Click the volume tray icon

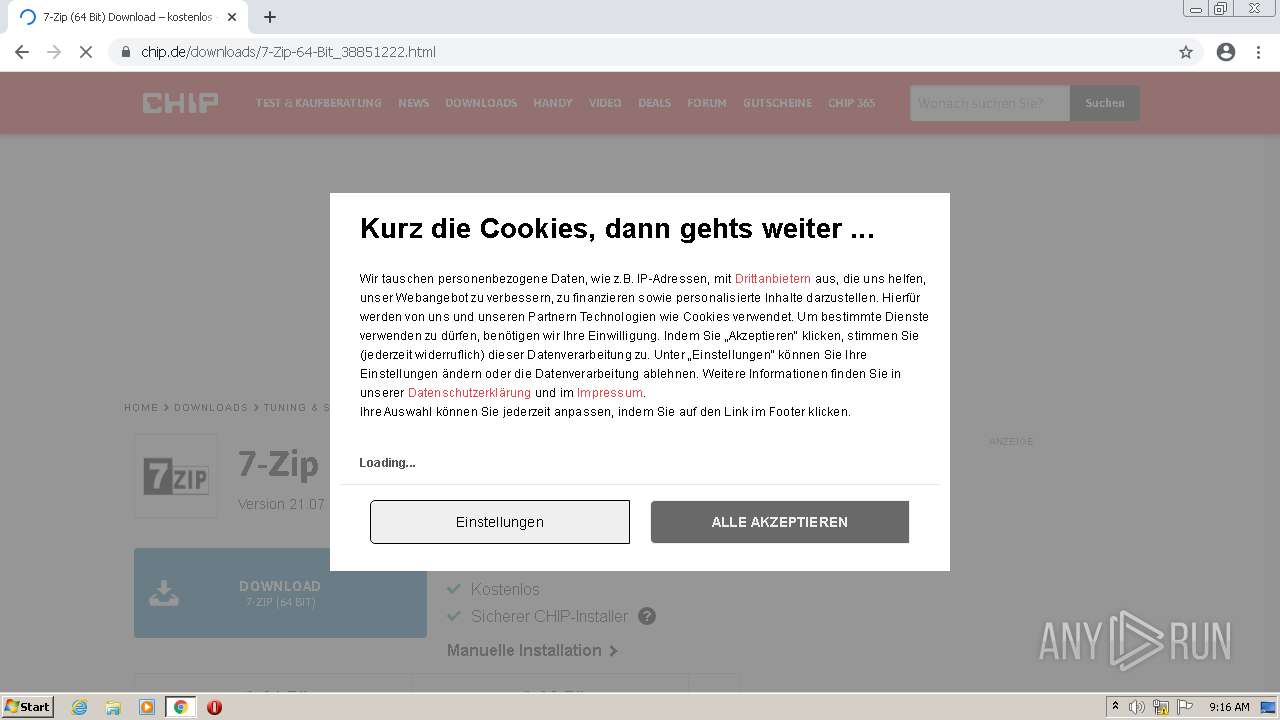(x=1137, y=707)
